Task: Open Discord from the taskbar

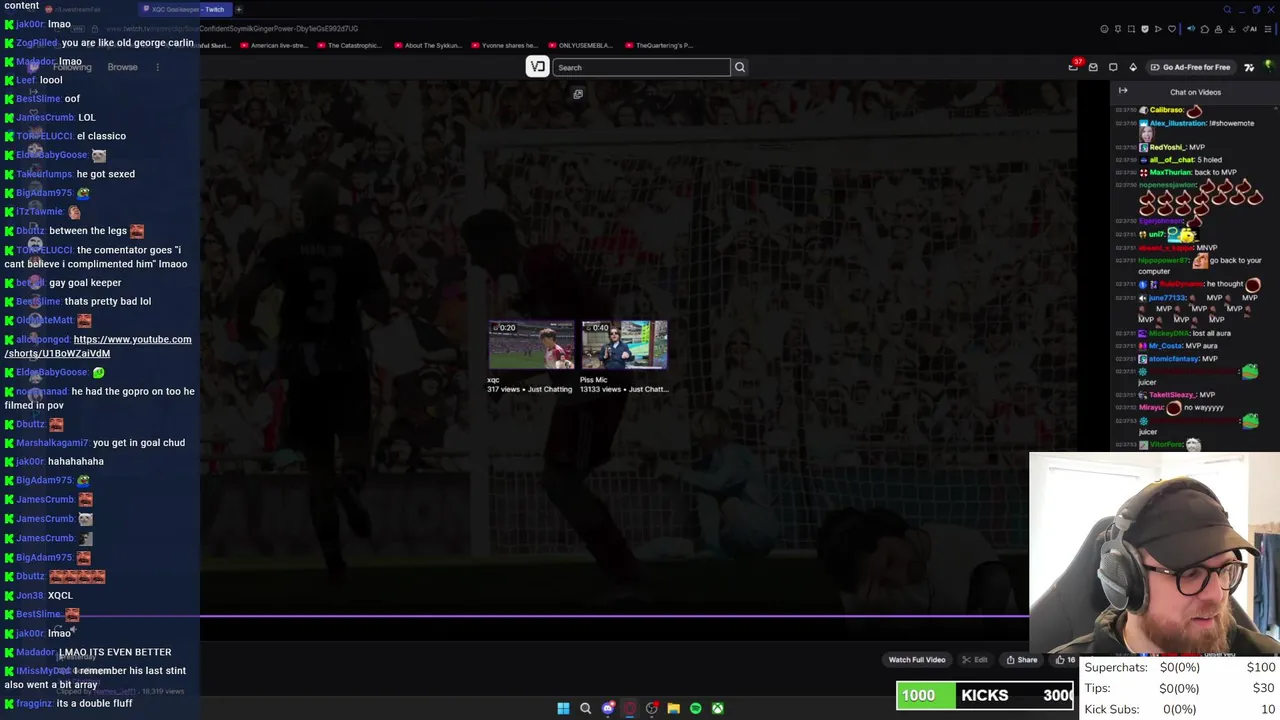Action: (608, 708)
